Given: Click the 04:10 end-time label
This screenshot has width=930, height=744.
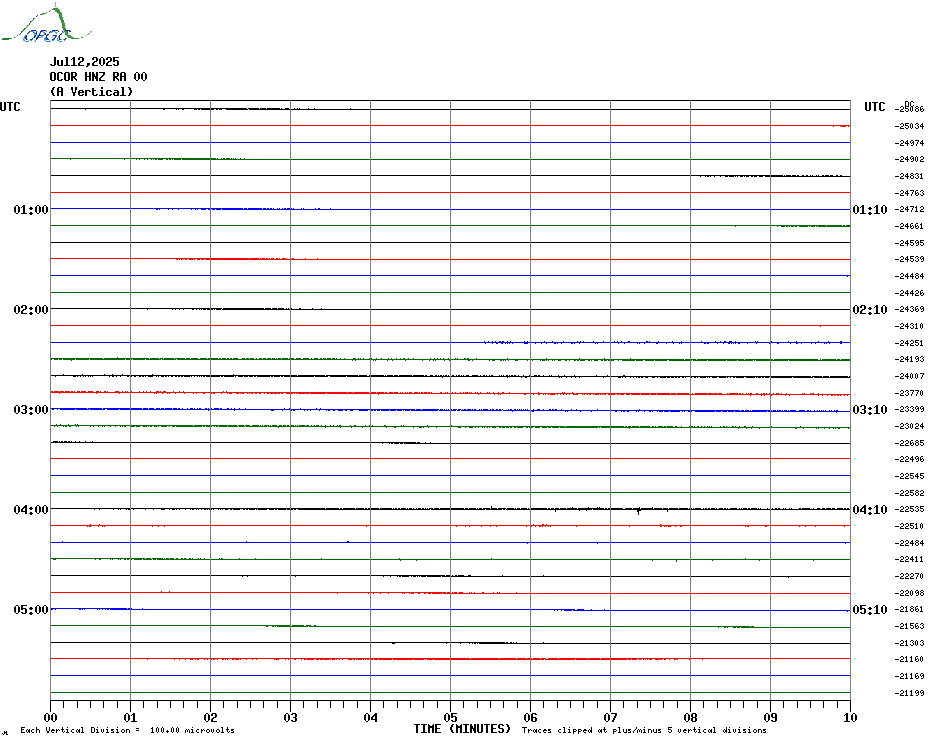Looking at the screenshot, I should click(x=870, y=510).
